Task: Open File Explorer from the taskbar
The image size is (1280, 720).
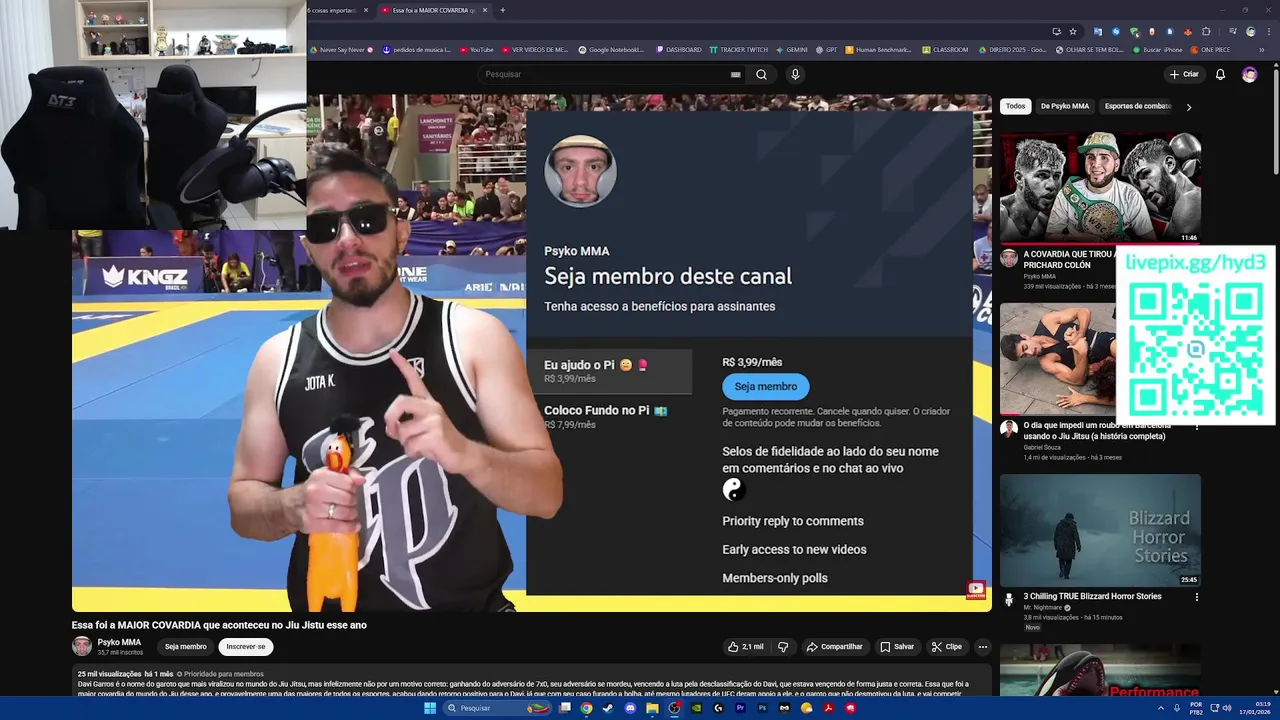Action: coord(652,708)
